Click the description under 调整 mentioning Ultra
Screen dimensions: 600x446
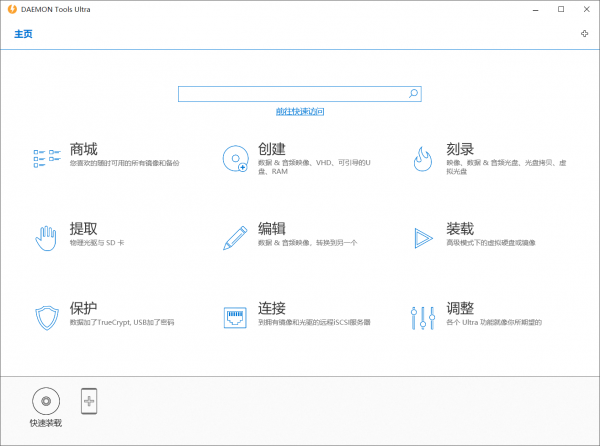pos(494,322)
